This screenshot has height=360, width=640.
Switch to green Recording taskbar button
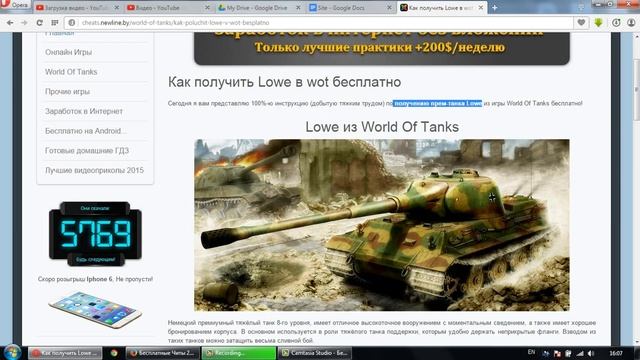point(239,353)
